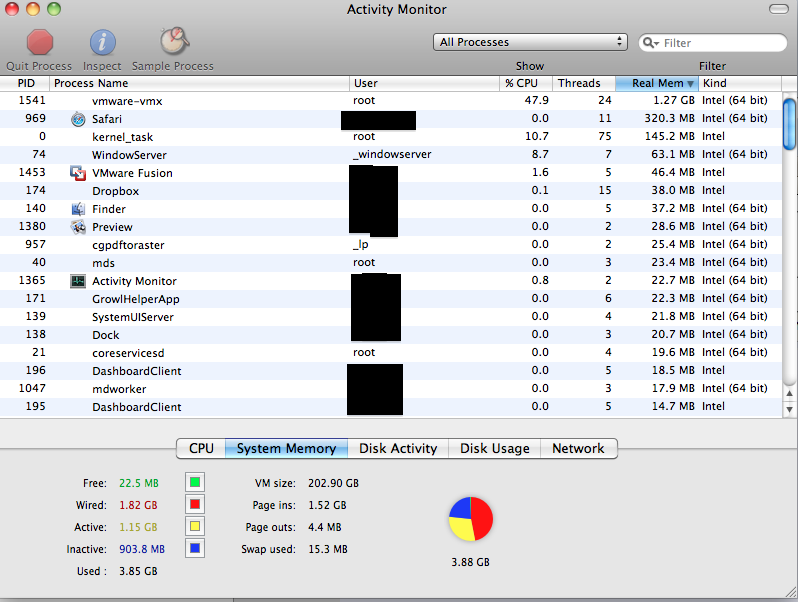Click the blue Inactive memory color swatch

(x=195, y=548)
